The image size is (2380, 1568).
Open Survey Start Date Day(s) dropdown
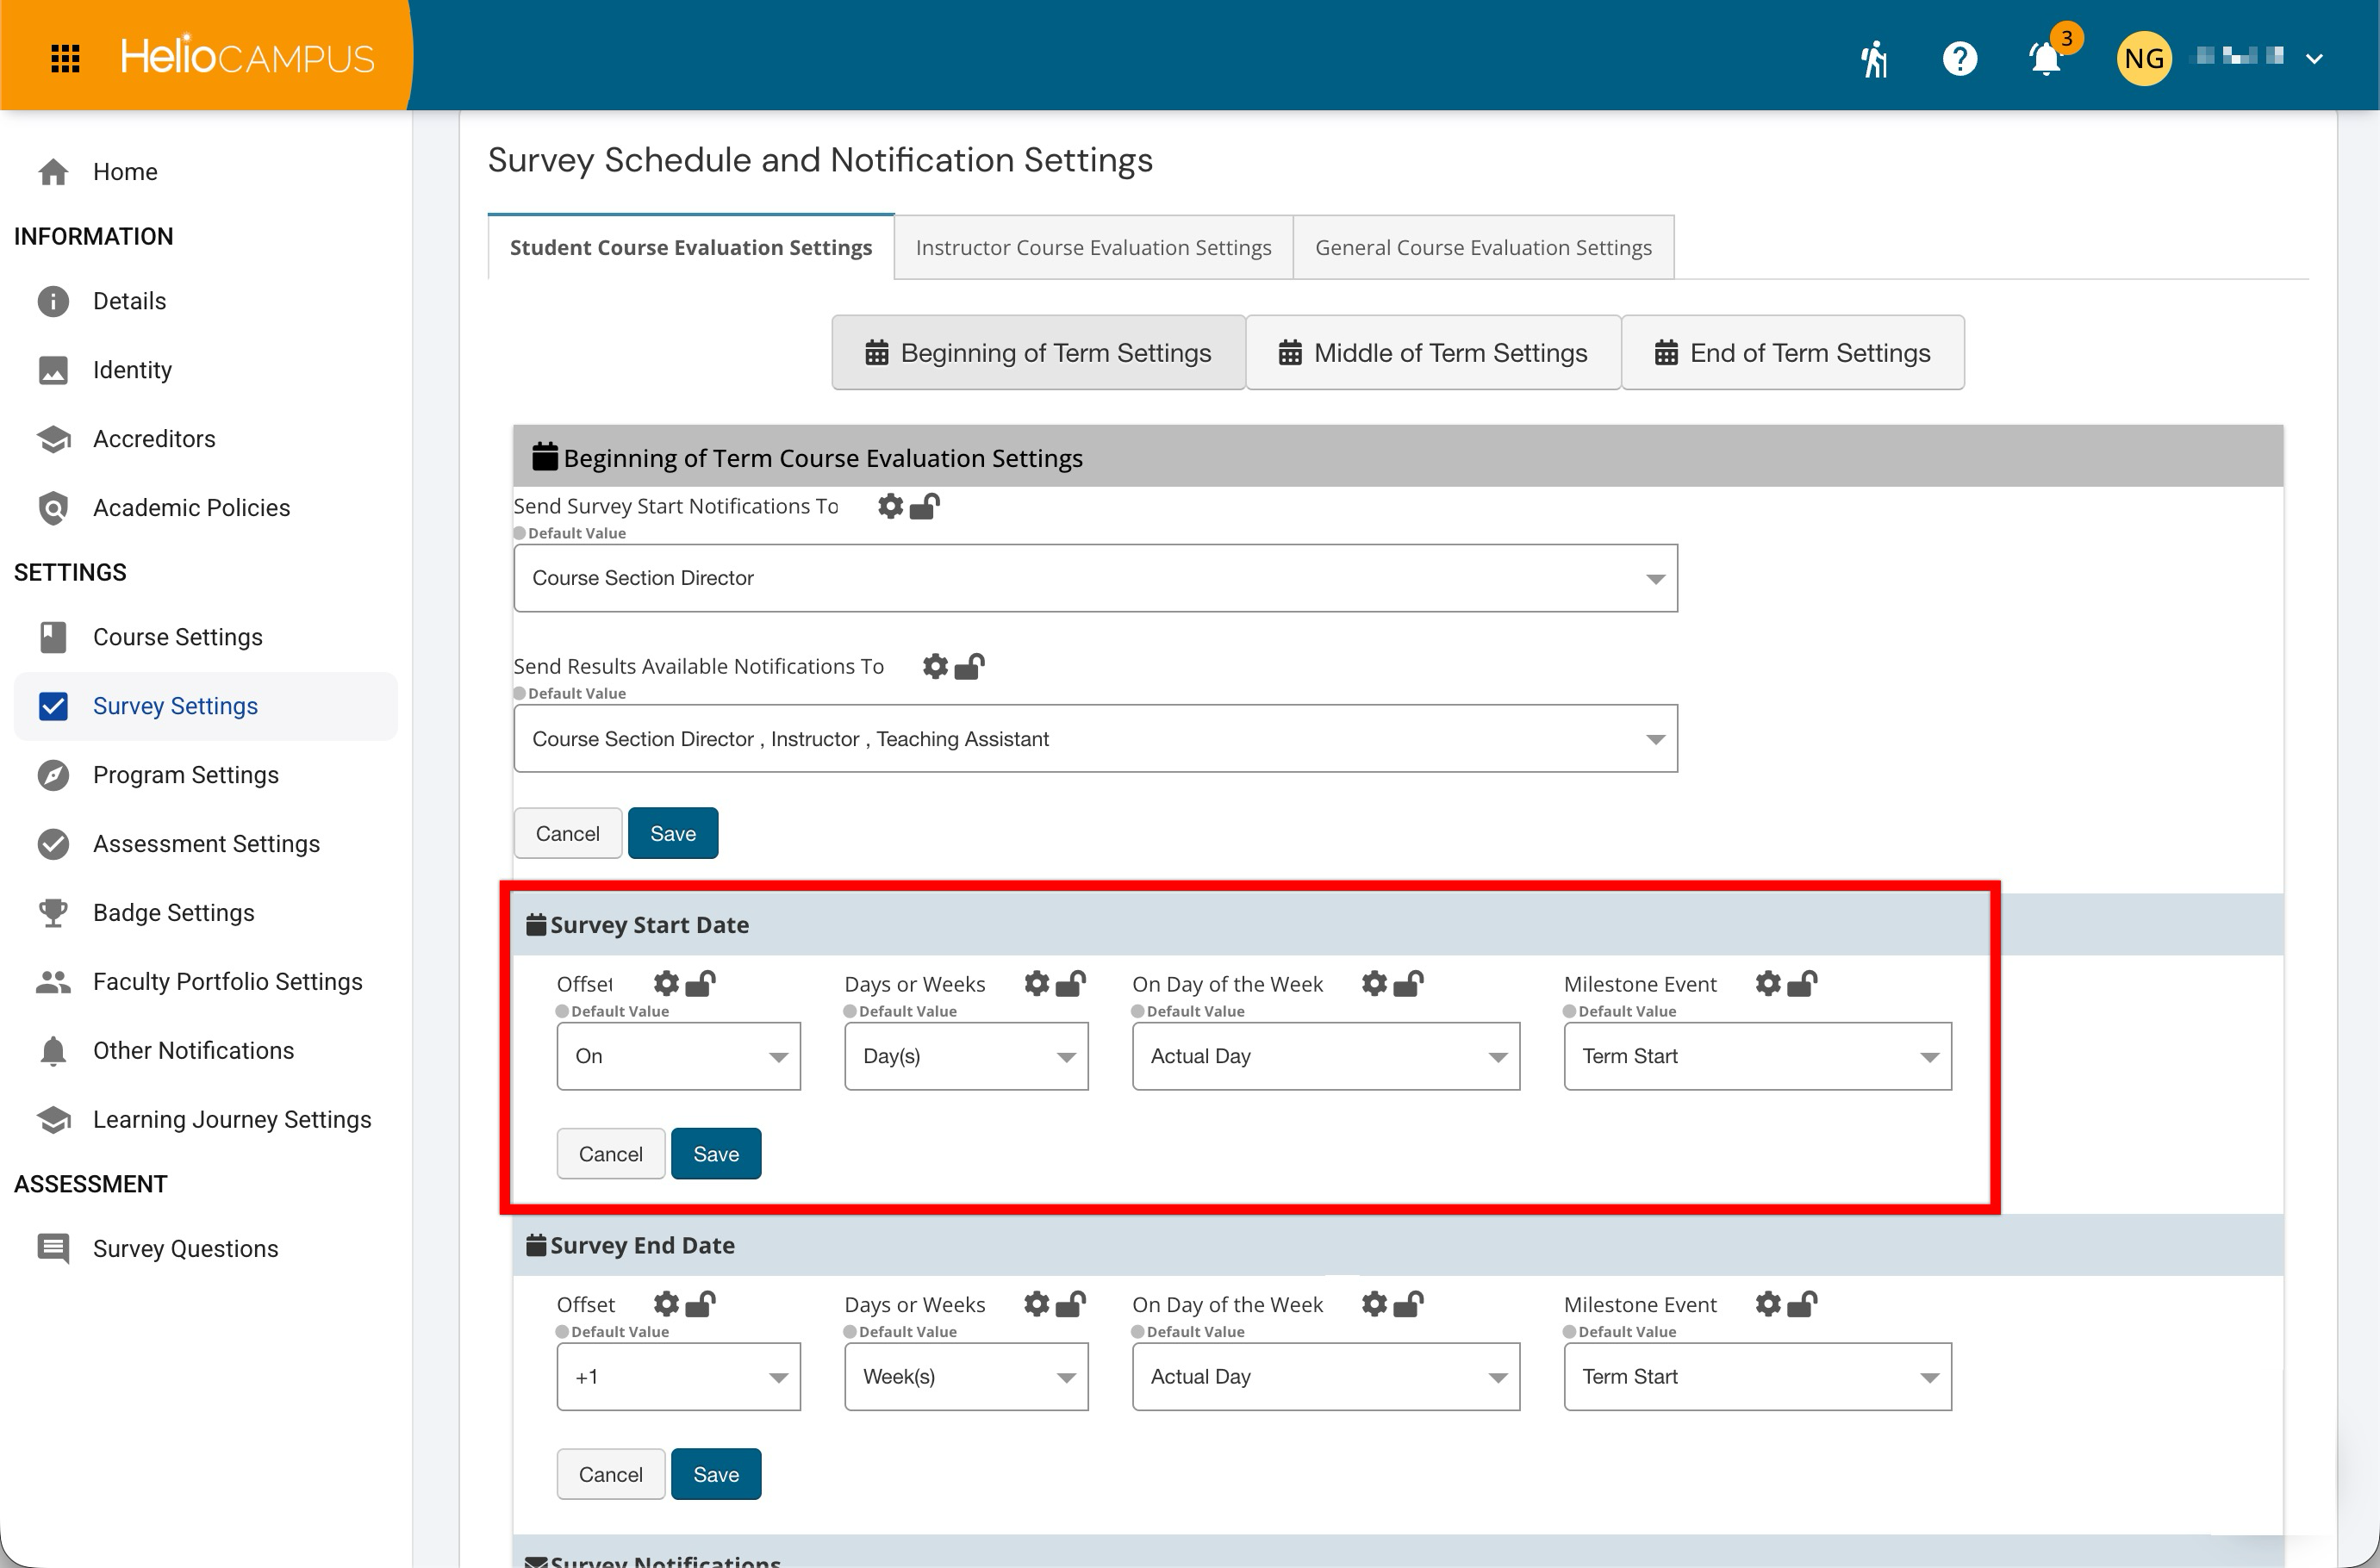966,1056
